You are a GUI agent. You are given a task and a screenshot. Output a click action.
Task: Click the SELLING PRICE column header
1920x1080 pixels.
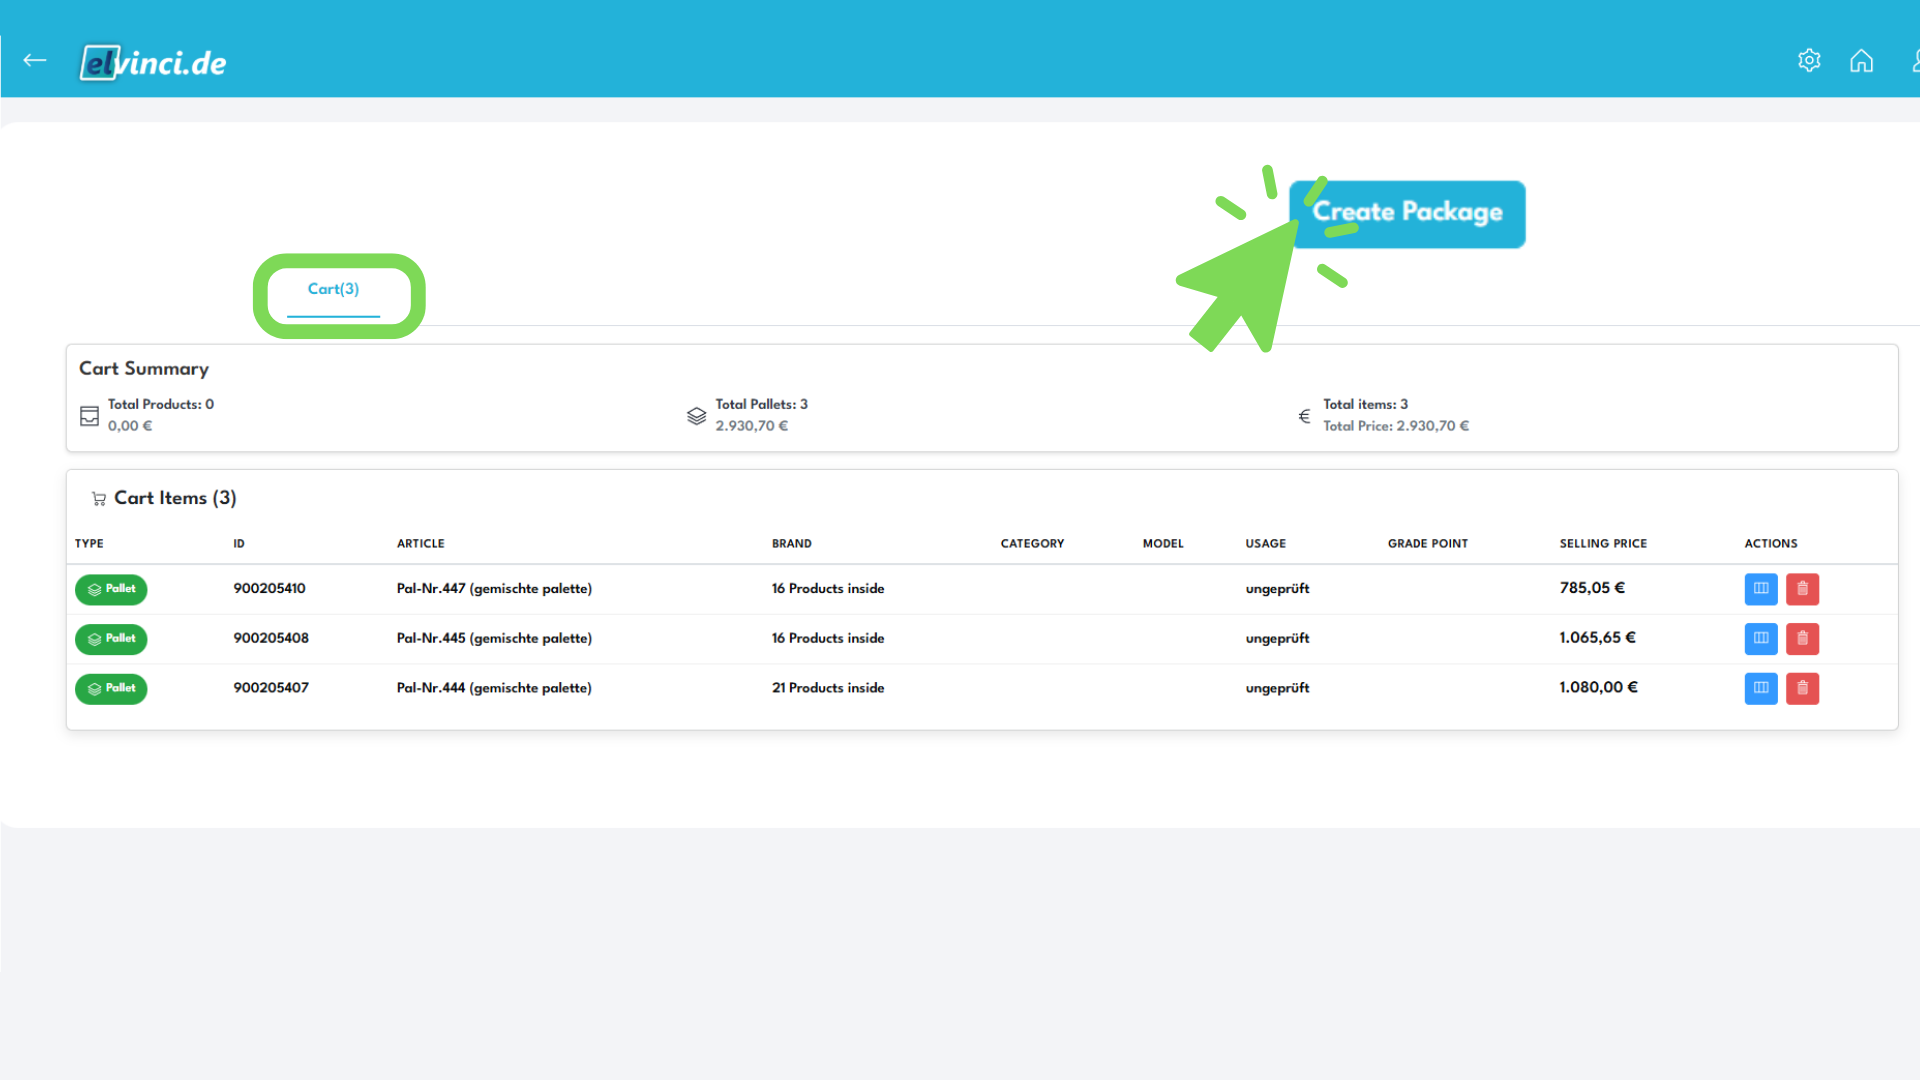click(x=1602, y=543)
